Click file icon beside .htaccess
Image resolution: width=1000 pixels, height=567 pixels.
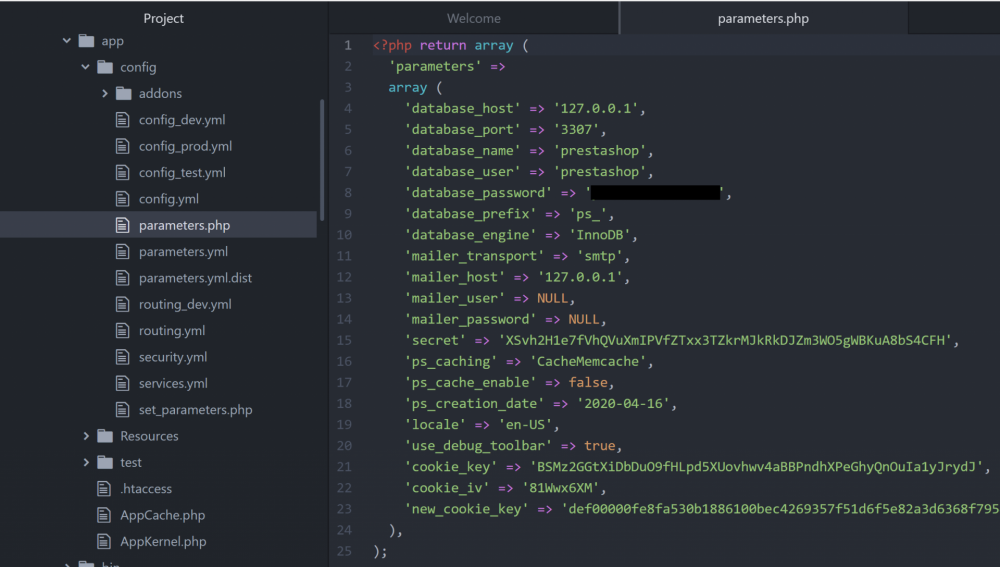point(104,489)
